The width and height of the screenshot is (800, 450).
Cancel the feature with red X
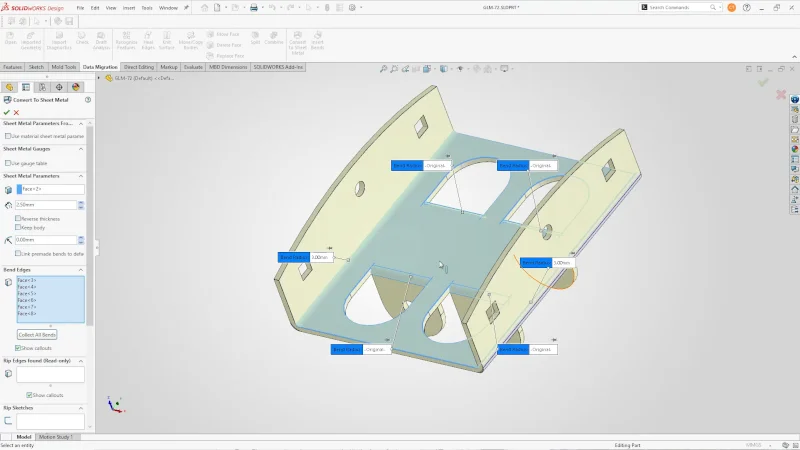[x=17, y=112]
